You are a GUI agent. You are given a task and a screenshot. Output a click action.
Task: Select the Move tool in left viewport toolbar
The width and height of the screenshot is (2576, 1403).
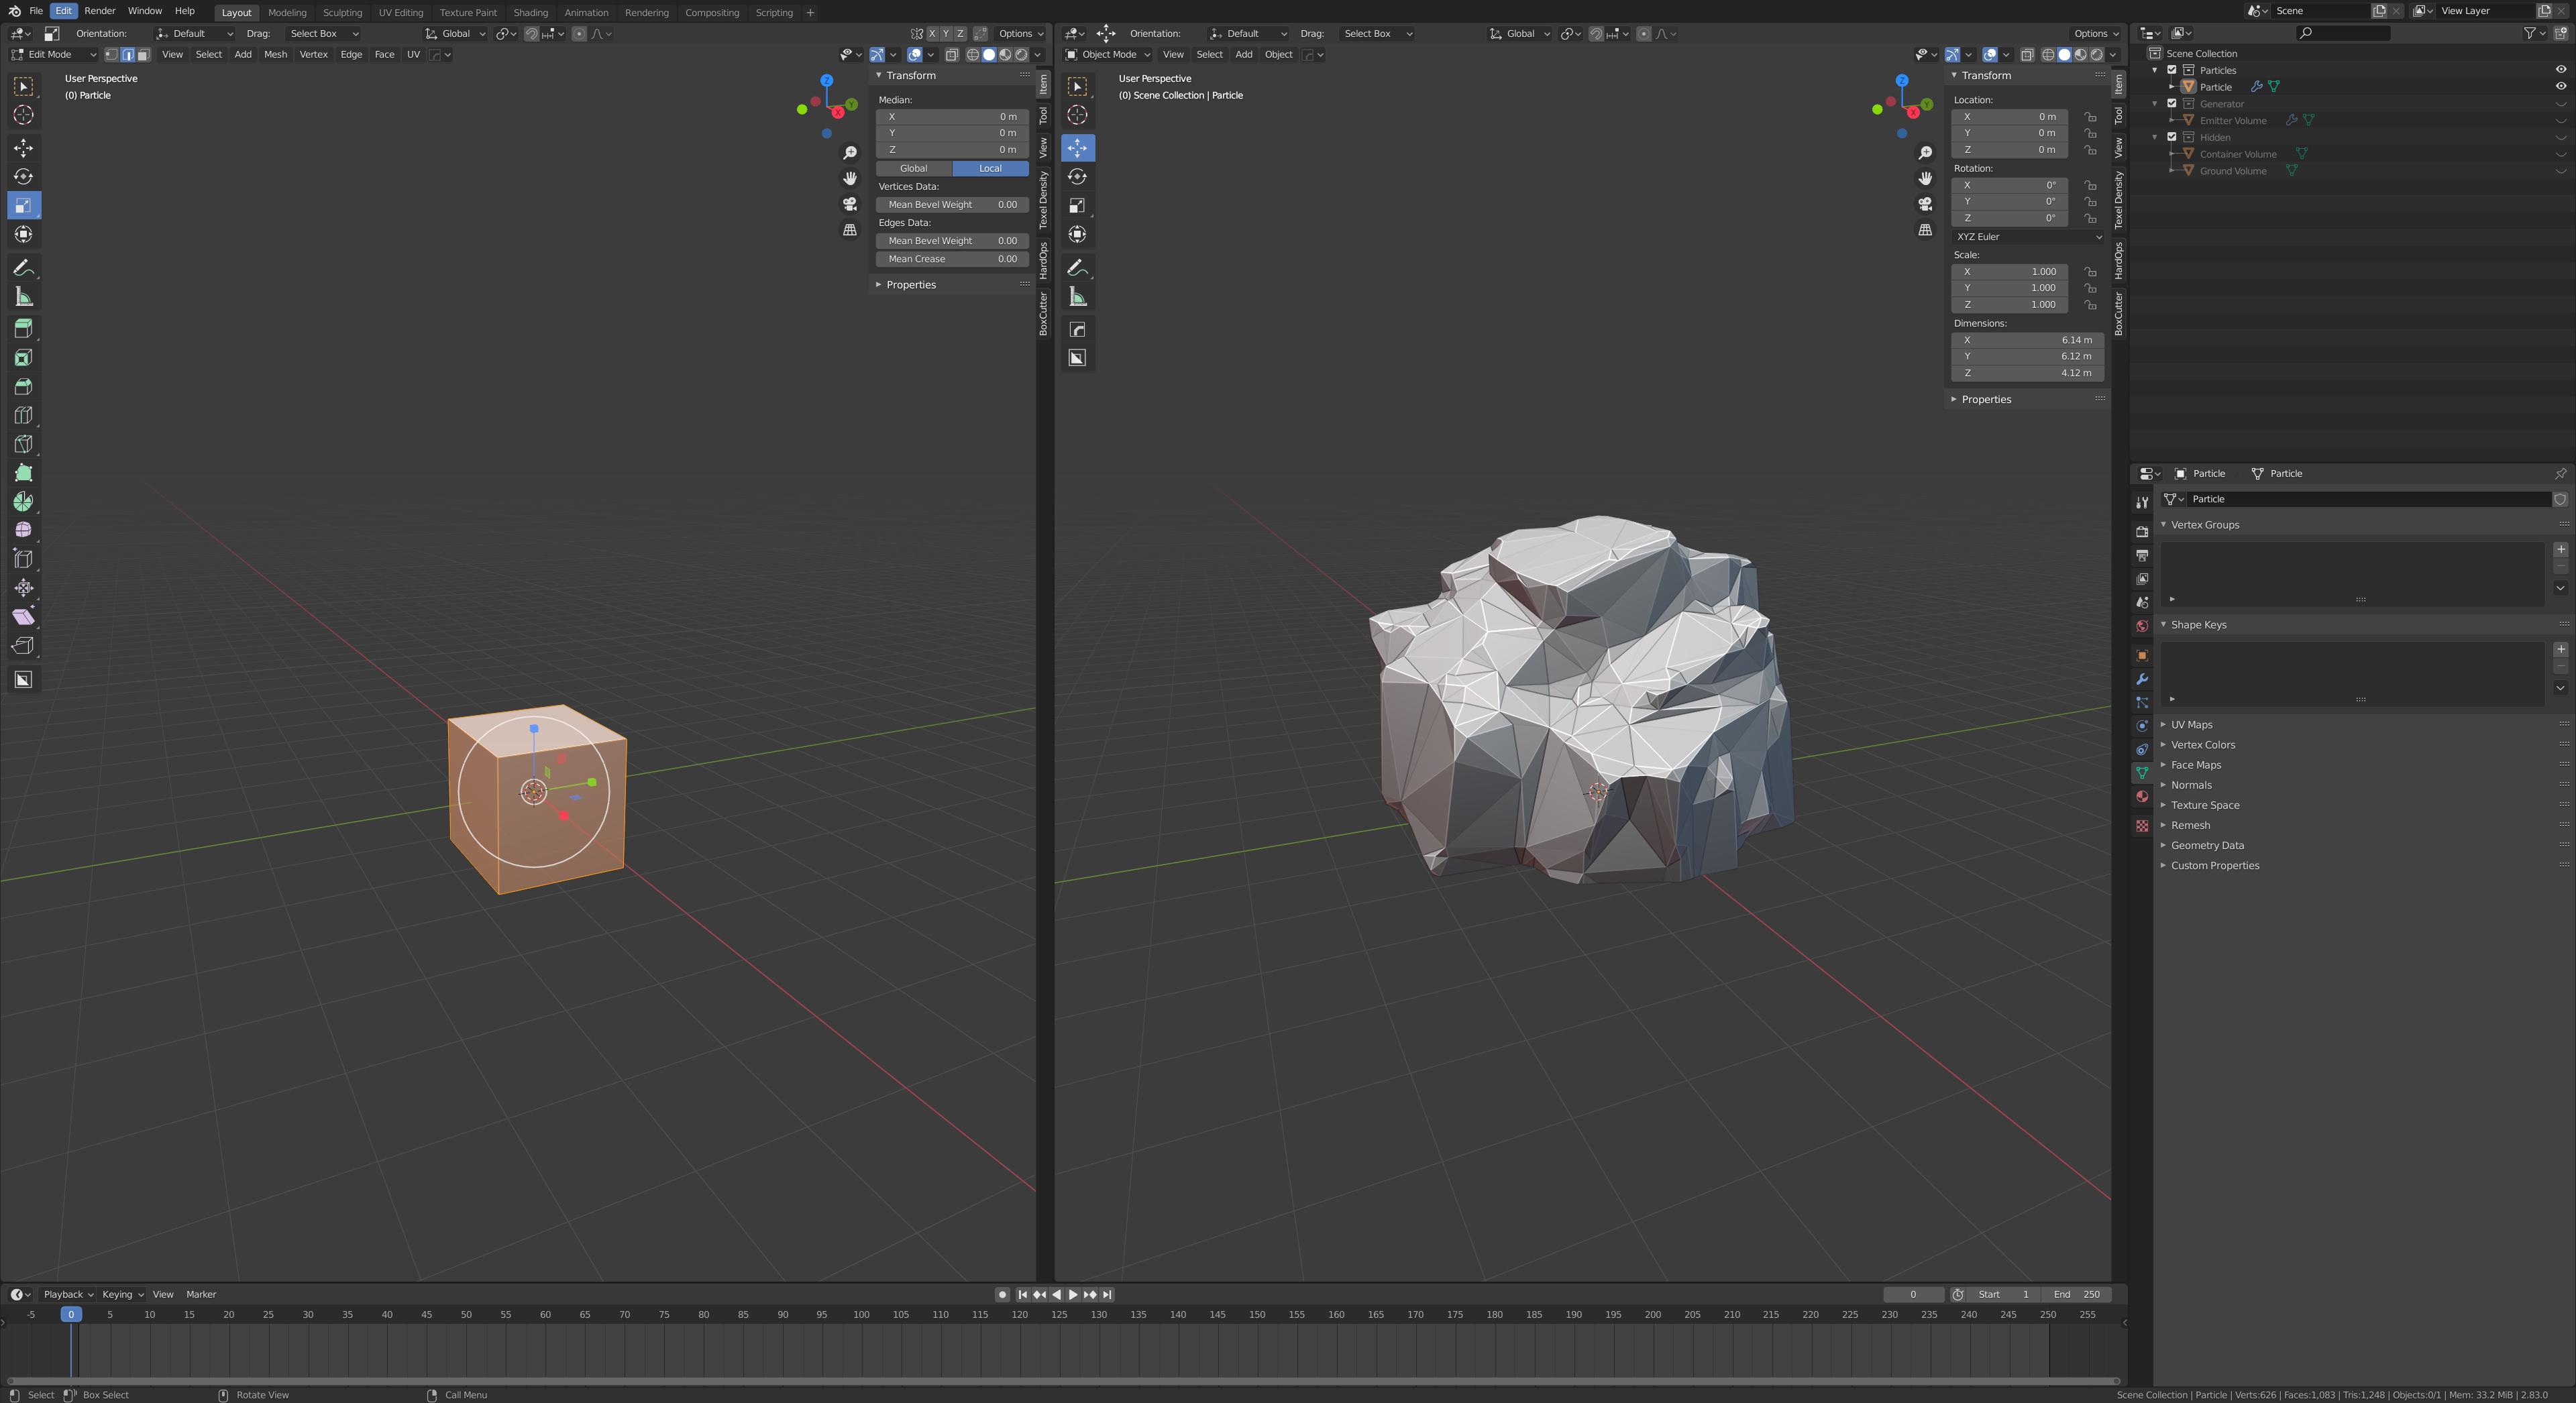click(23, 148)
